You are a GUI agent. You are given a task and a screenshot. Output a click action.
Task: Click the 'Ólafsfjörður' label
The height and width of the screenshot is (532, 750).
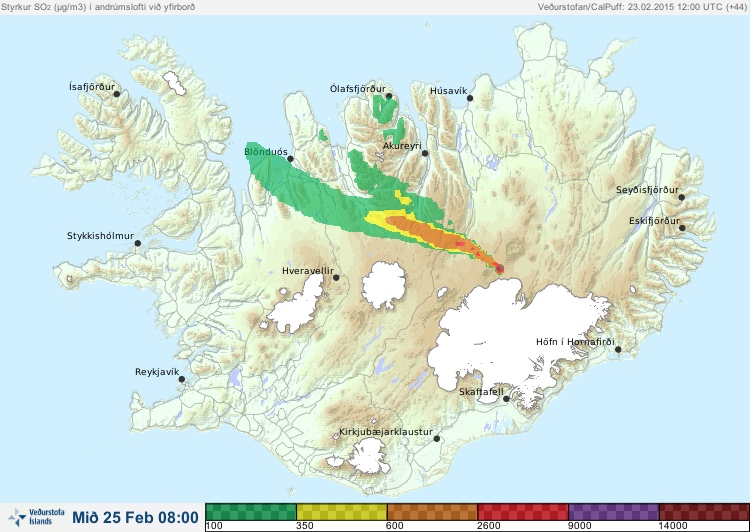point(358,89)
